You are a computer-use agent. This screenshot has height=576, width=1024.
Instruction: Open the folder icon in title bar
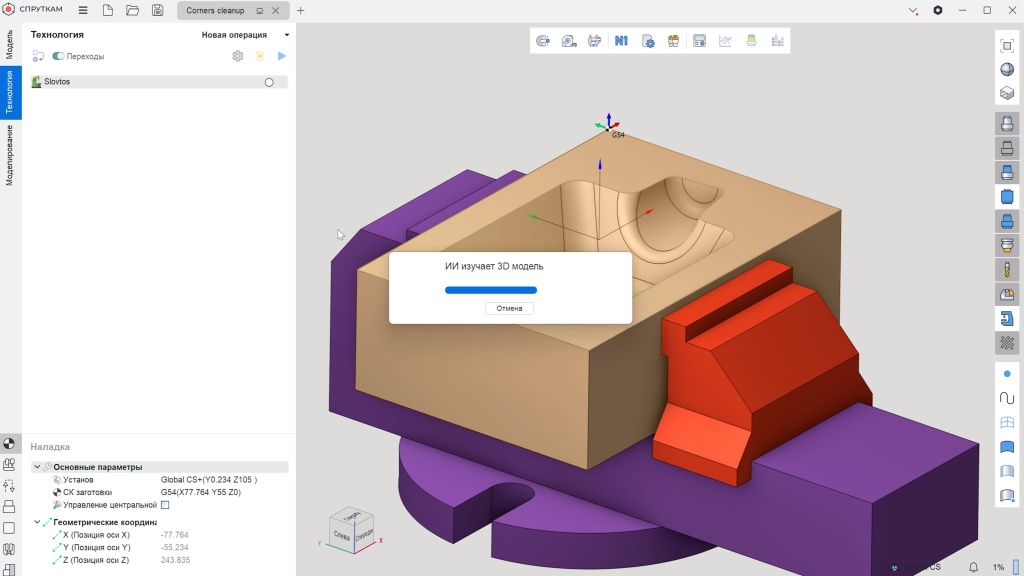click(x=132, y=10)
